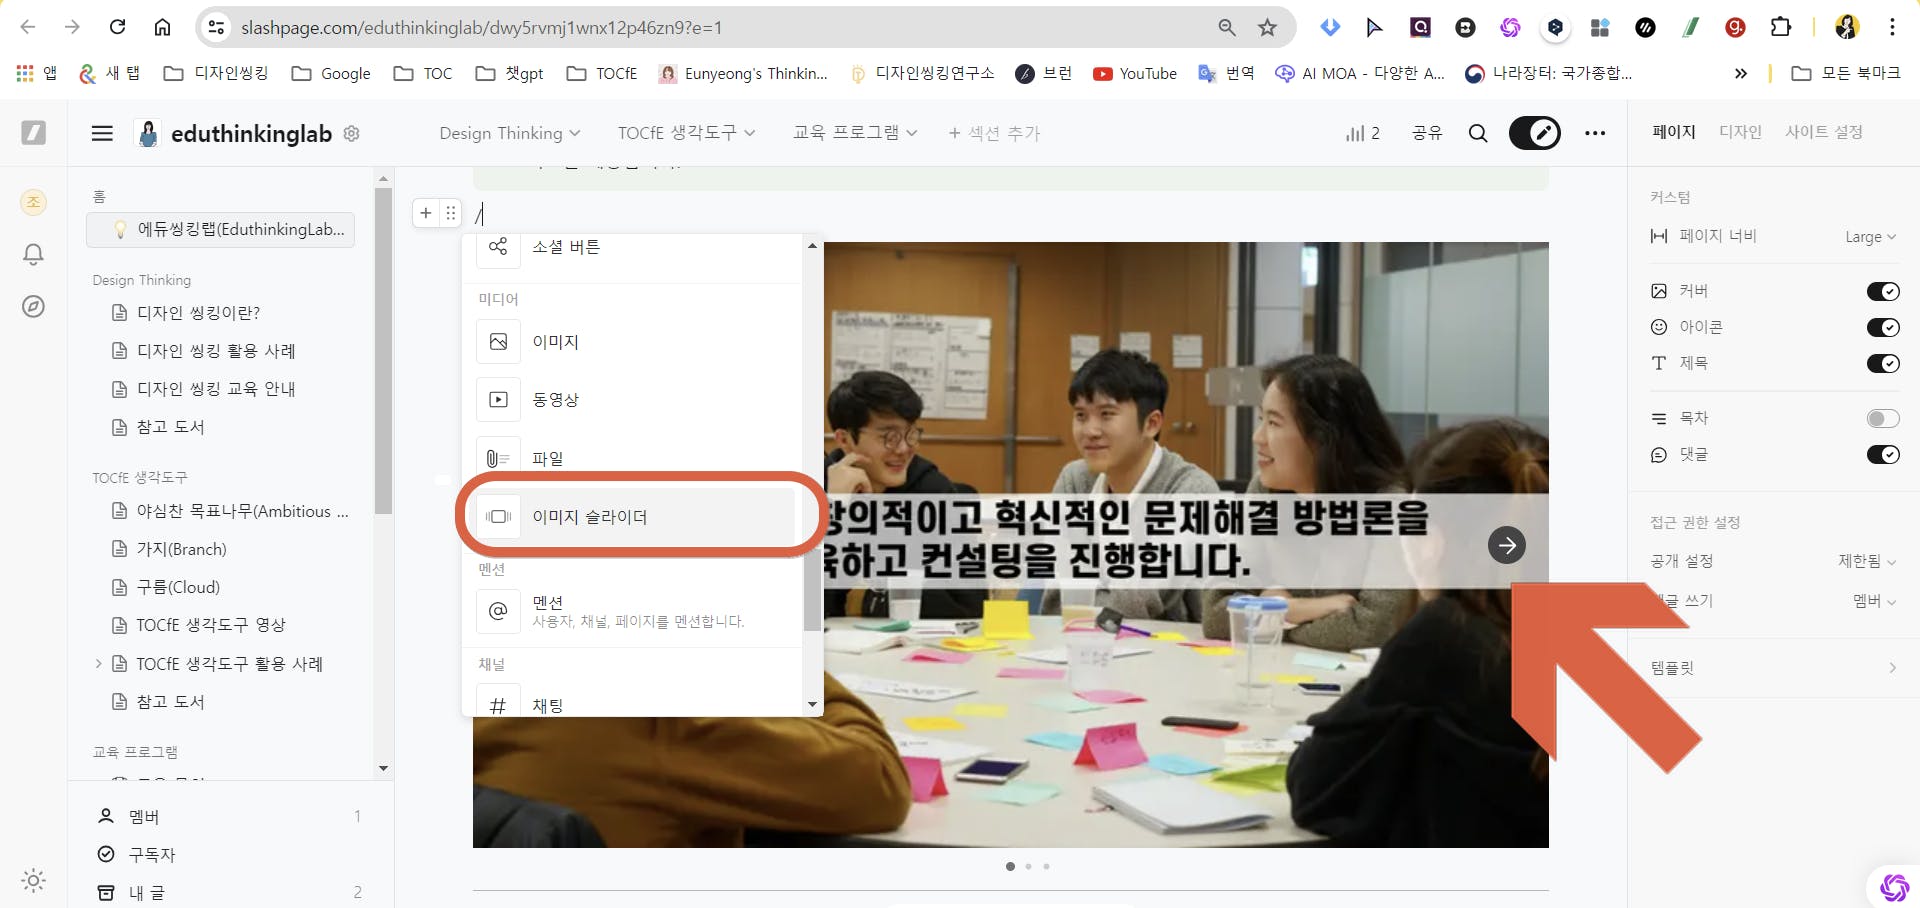Open the Chrome three-dot menu
The image size is (1920, 908).
[x=1892, y=27]
